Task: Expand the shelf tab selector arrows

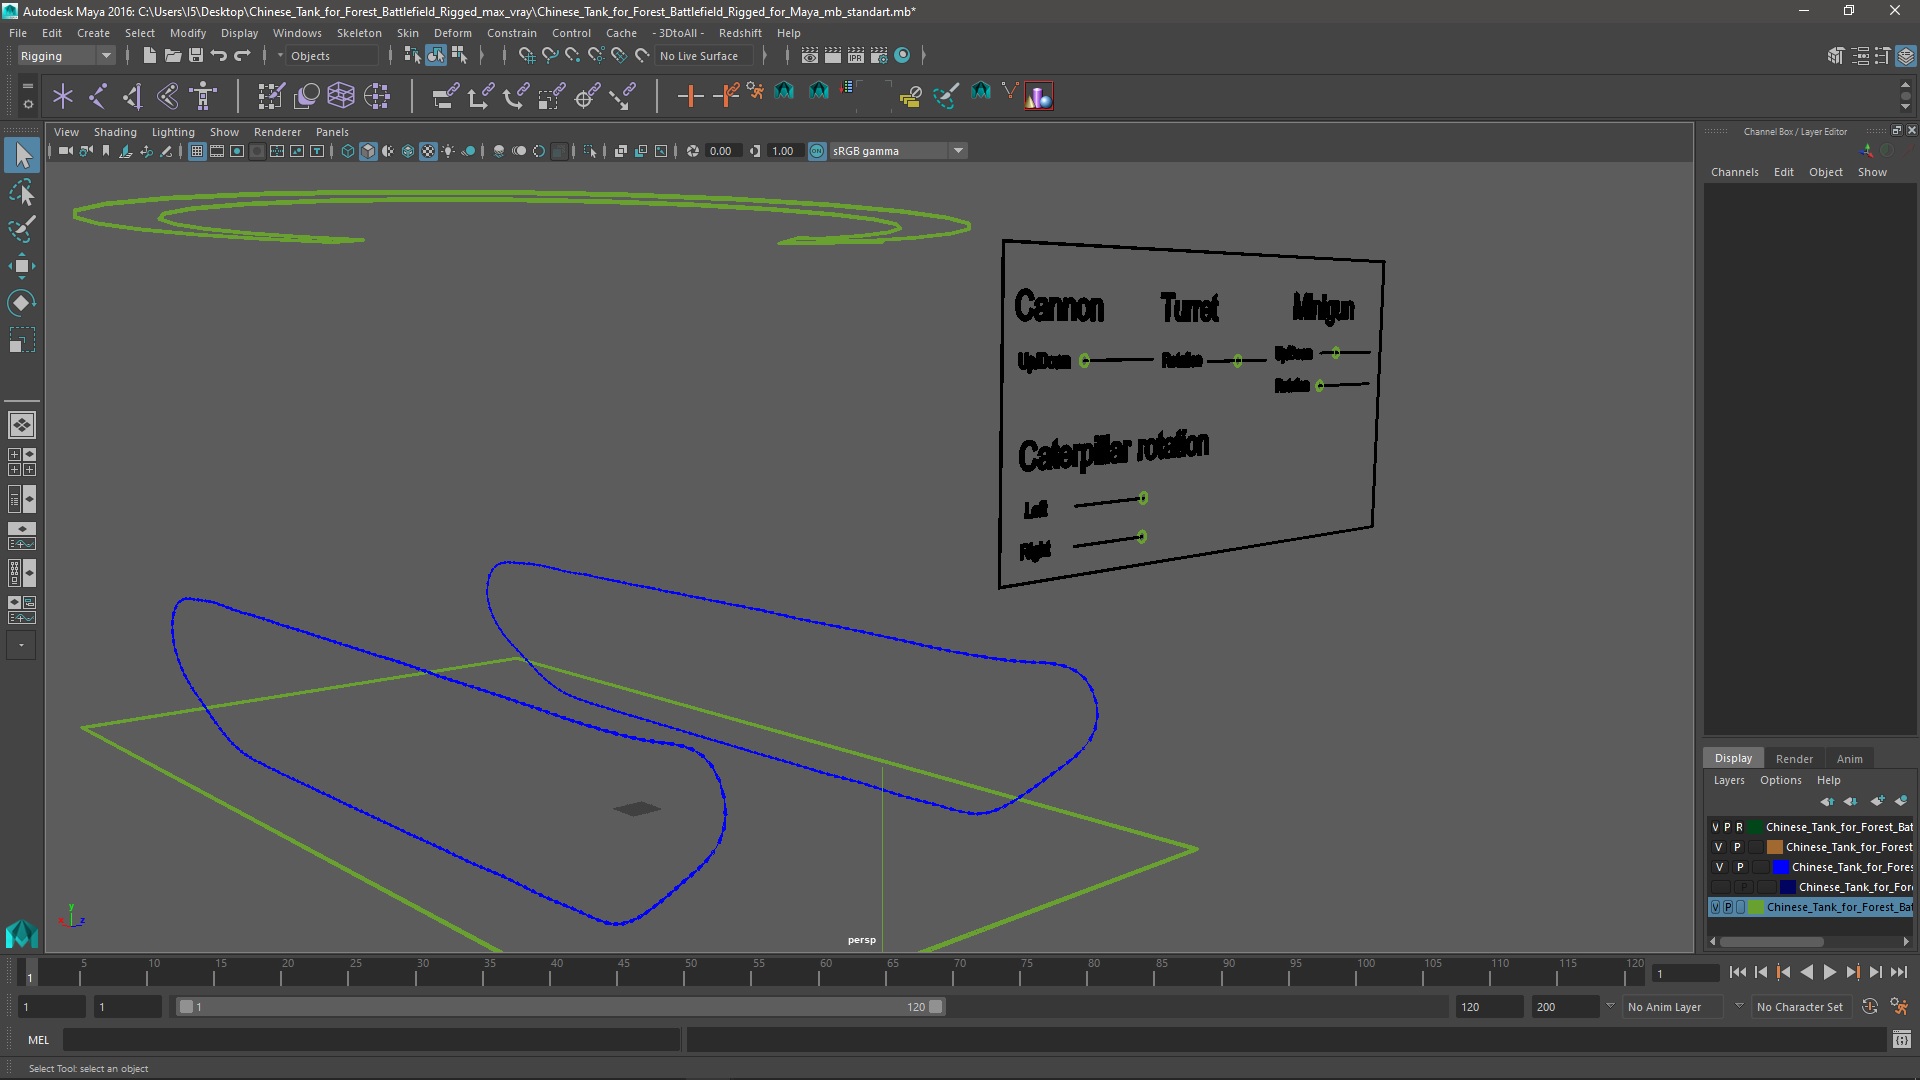Action: point(27,84)
